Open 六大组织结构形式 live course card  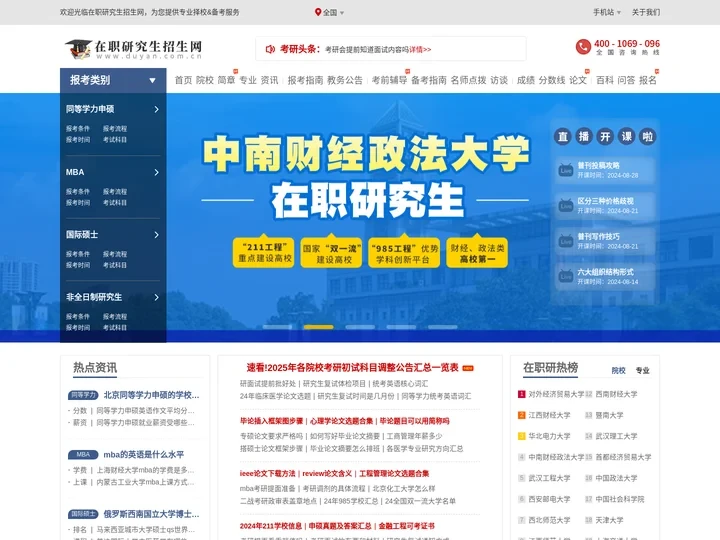pyautogui.click(x=605, y=276)
